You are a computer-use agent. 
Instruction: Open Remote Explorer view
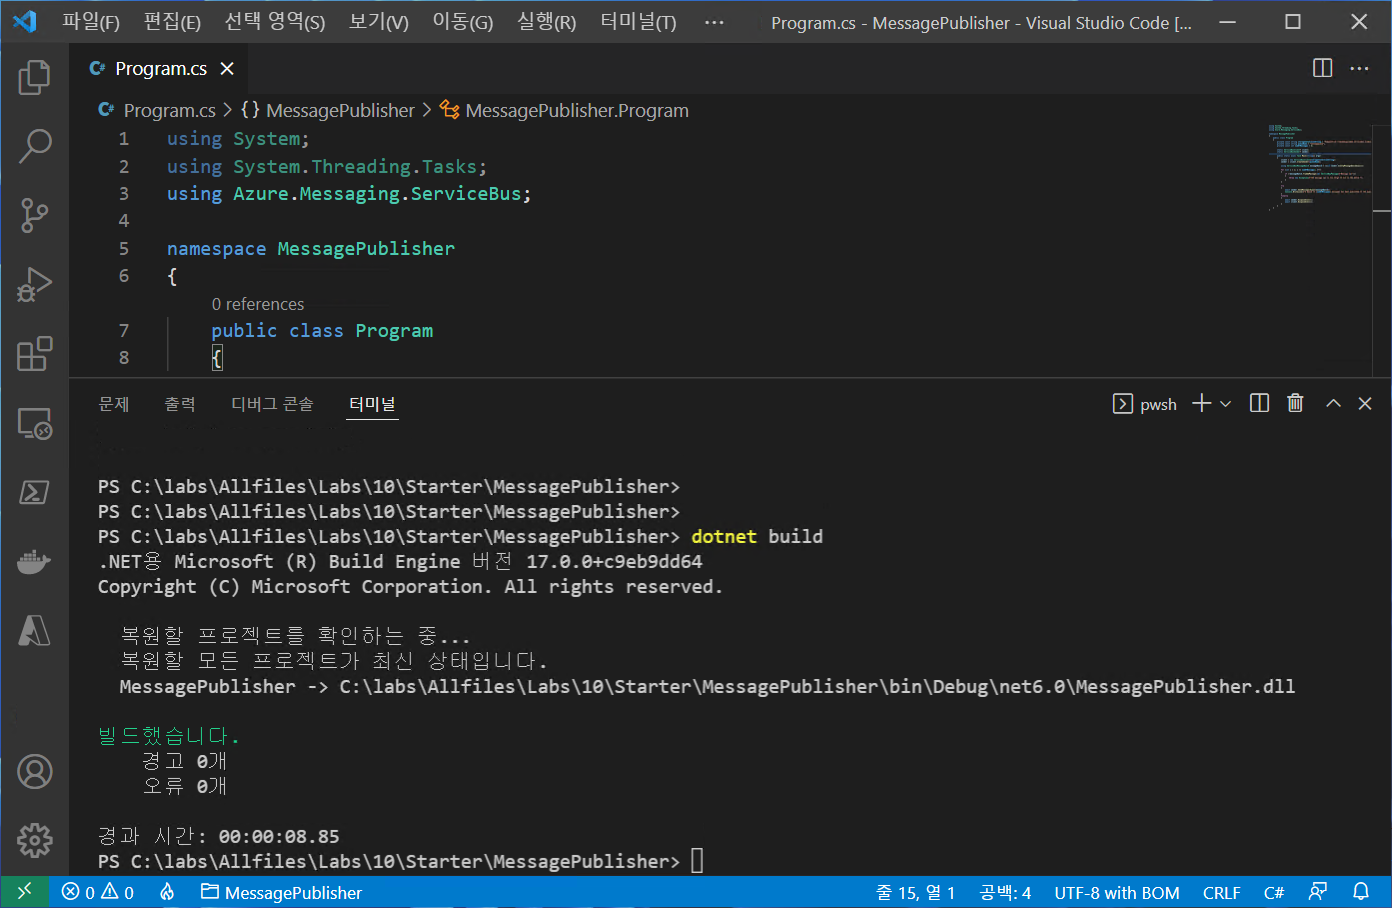34,424
